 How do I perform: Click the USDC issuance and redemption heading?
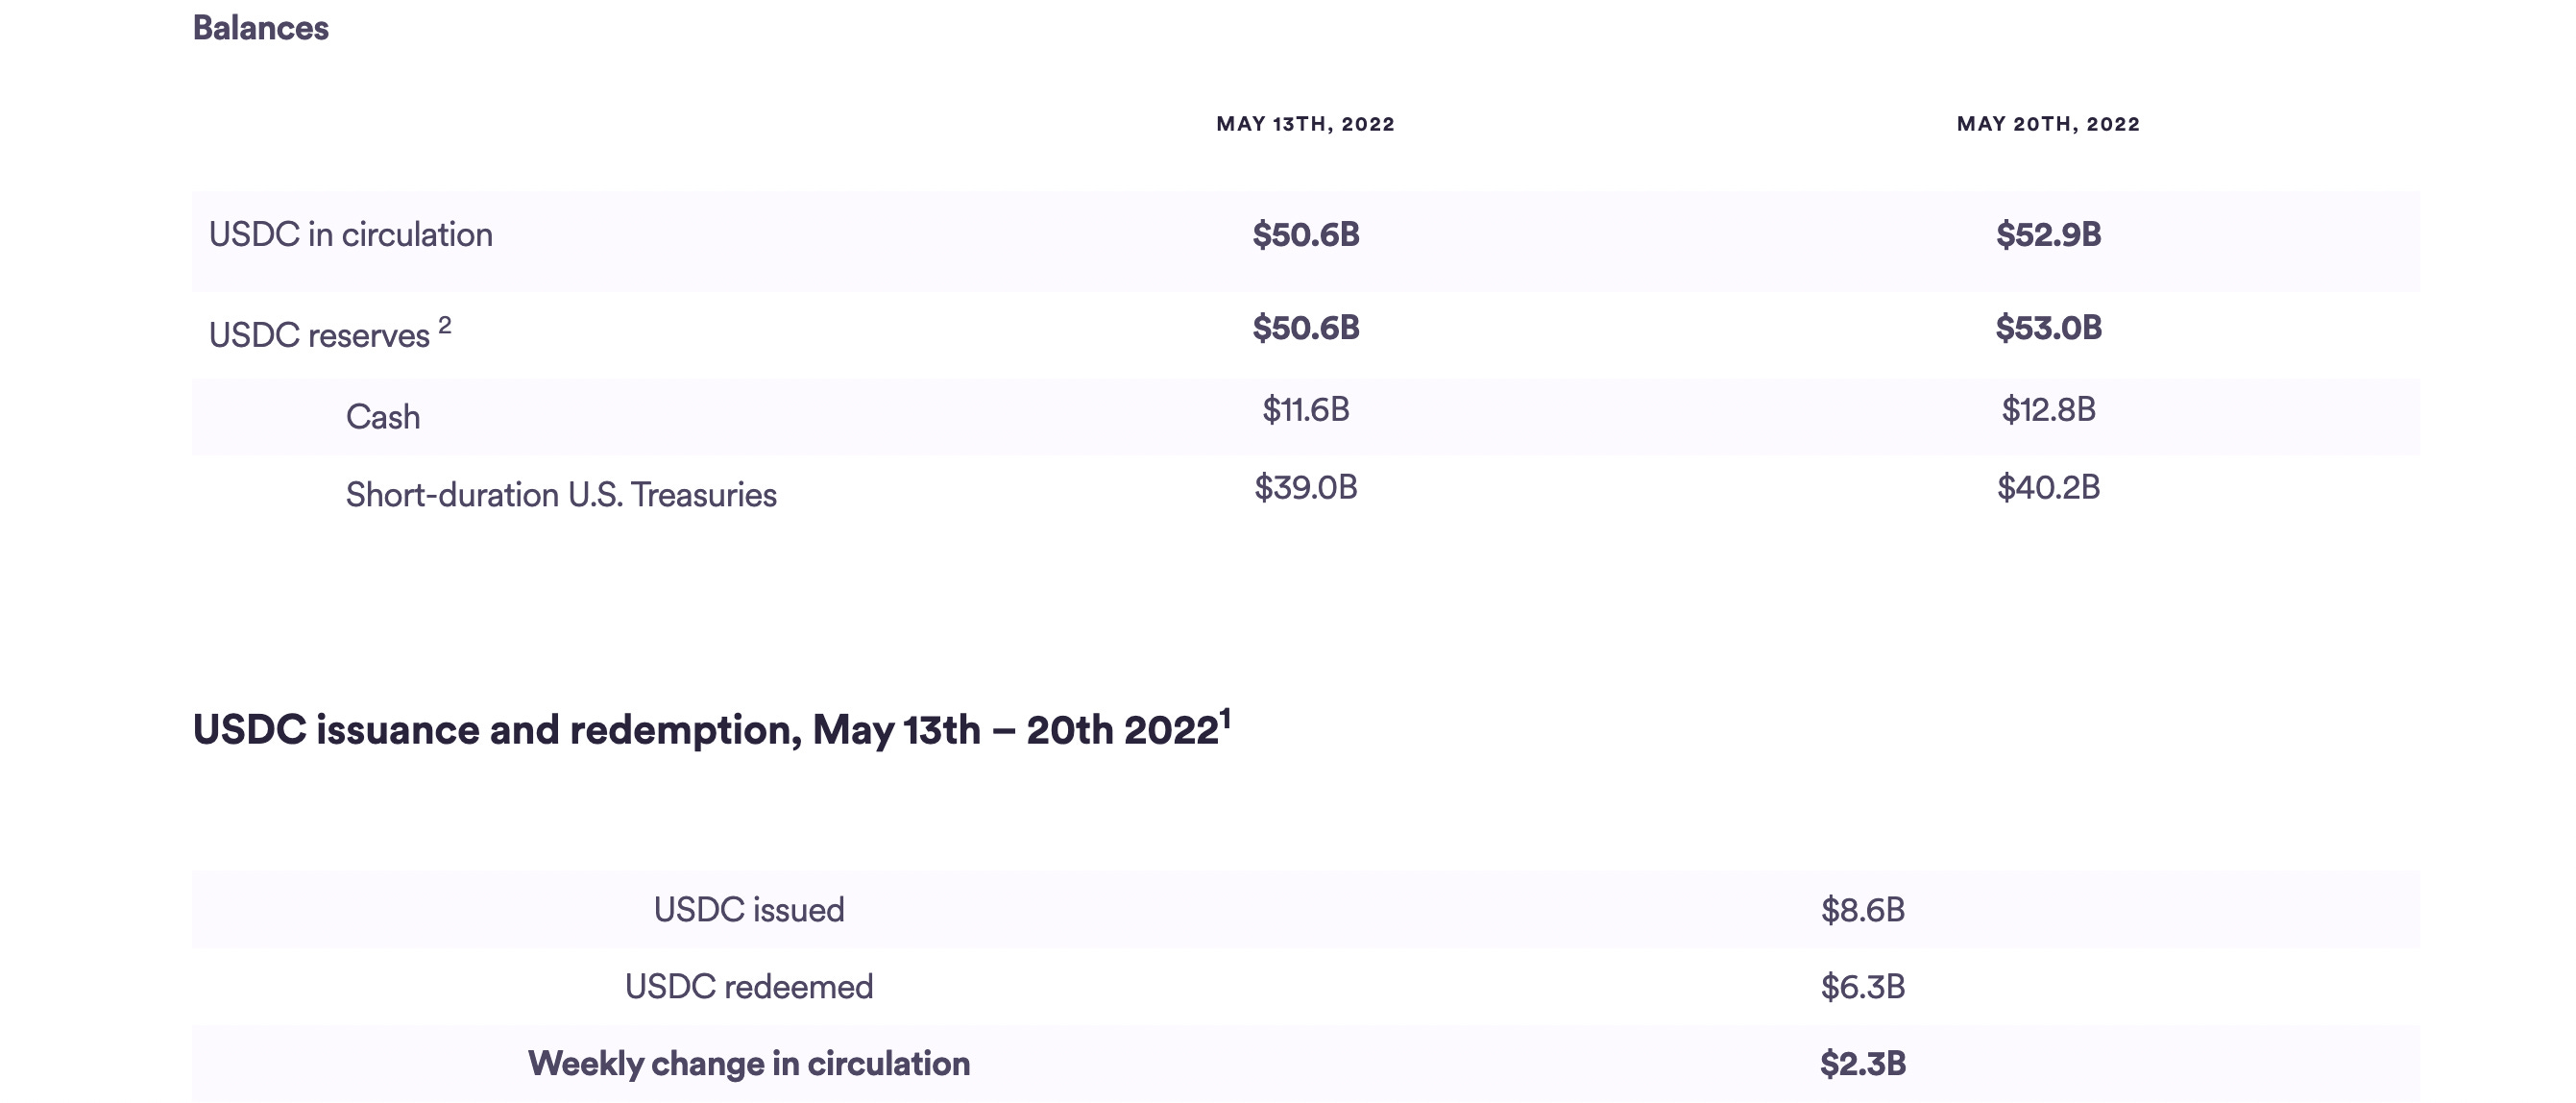point(705,730)
